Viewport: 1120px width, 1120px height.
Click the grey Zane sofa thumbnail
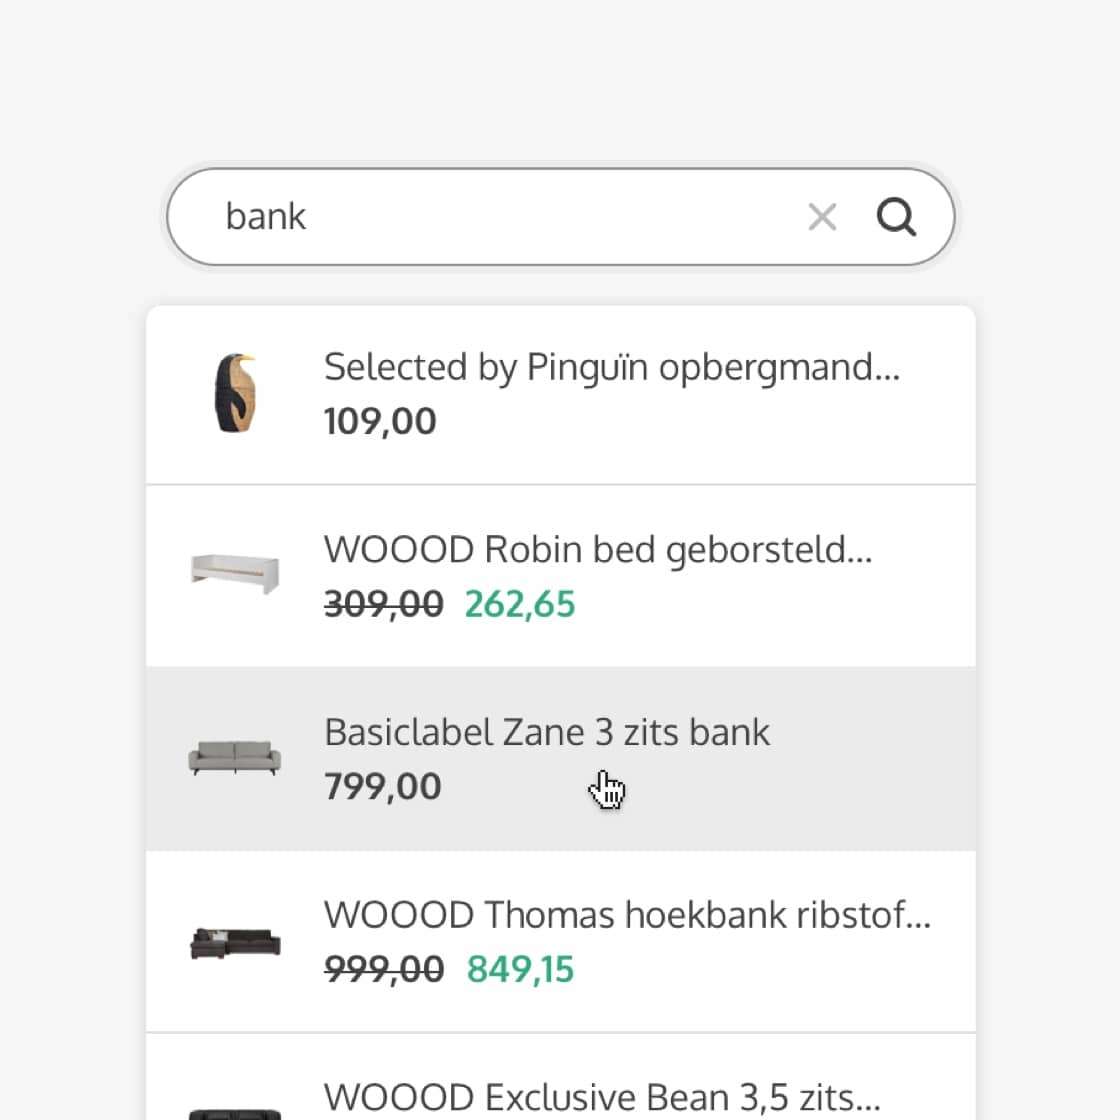(235, 757)
